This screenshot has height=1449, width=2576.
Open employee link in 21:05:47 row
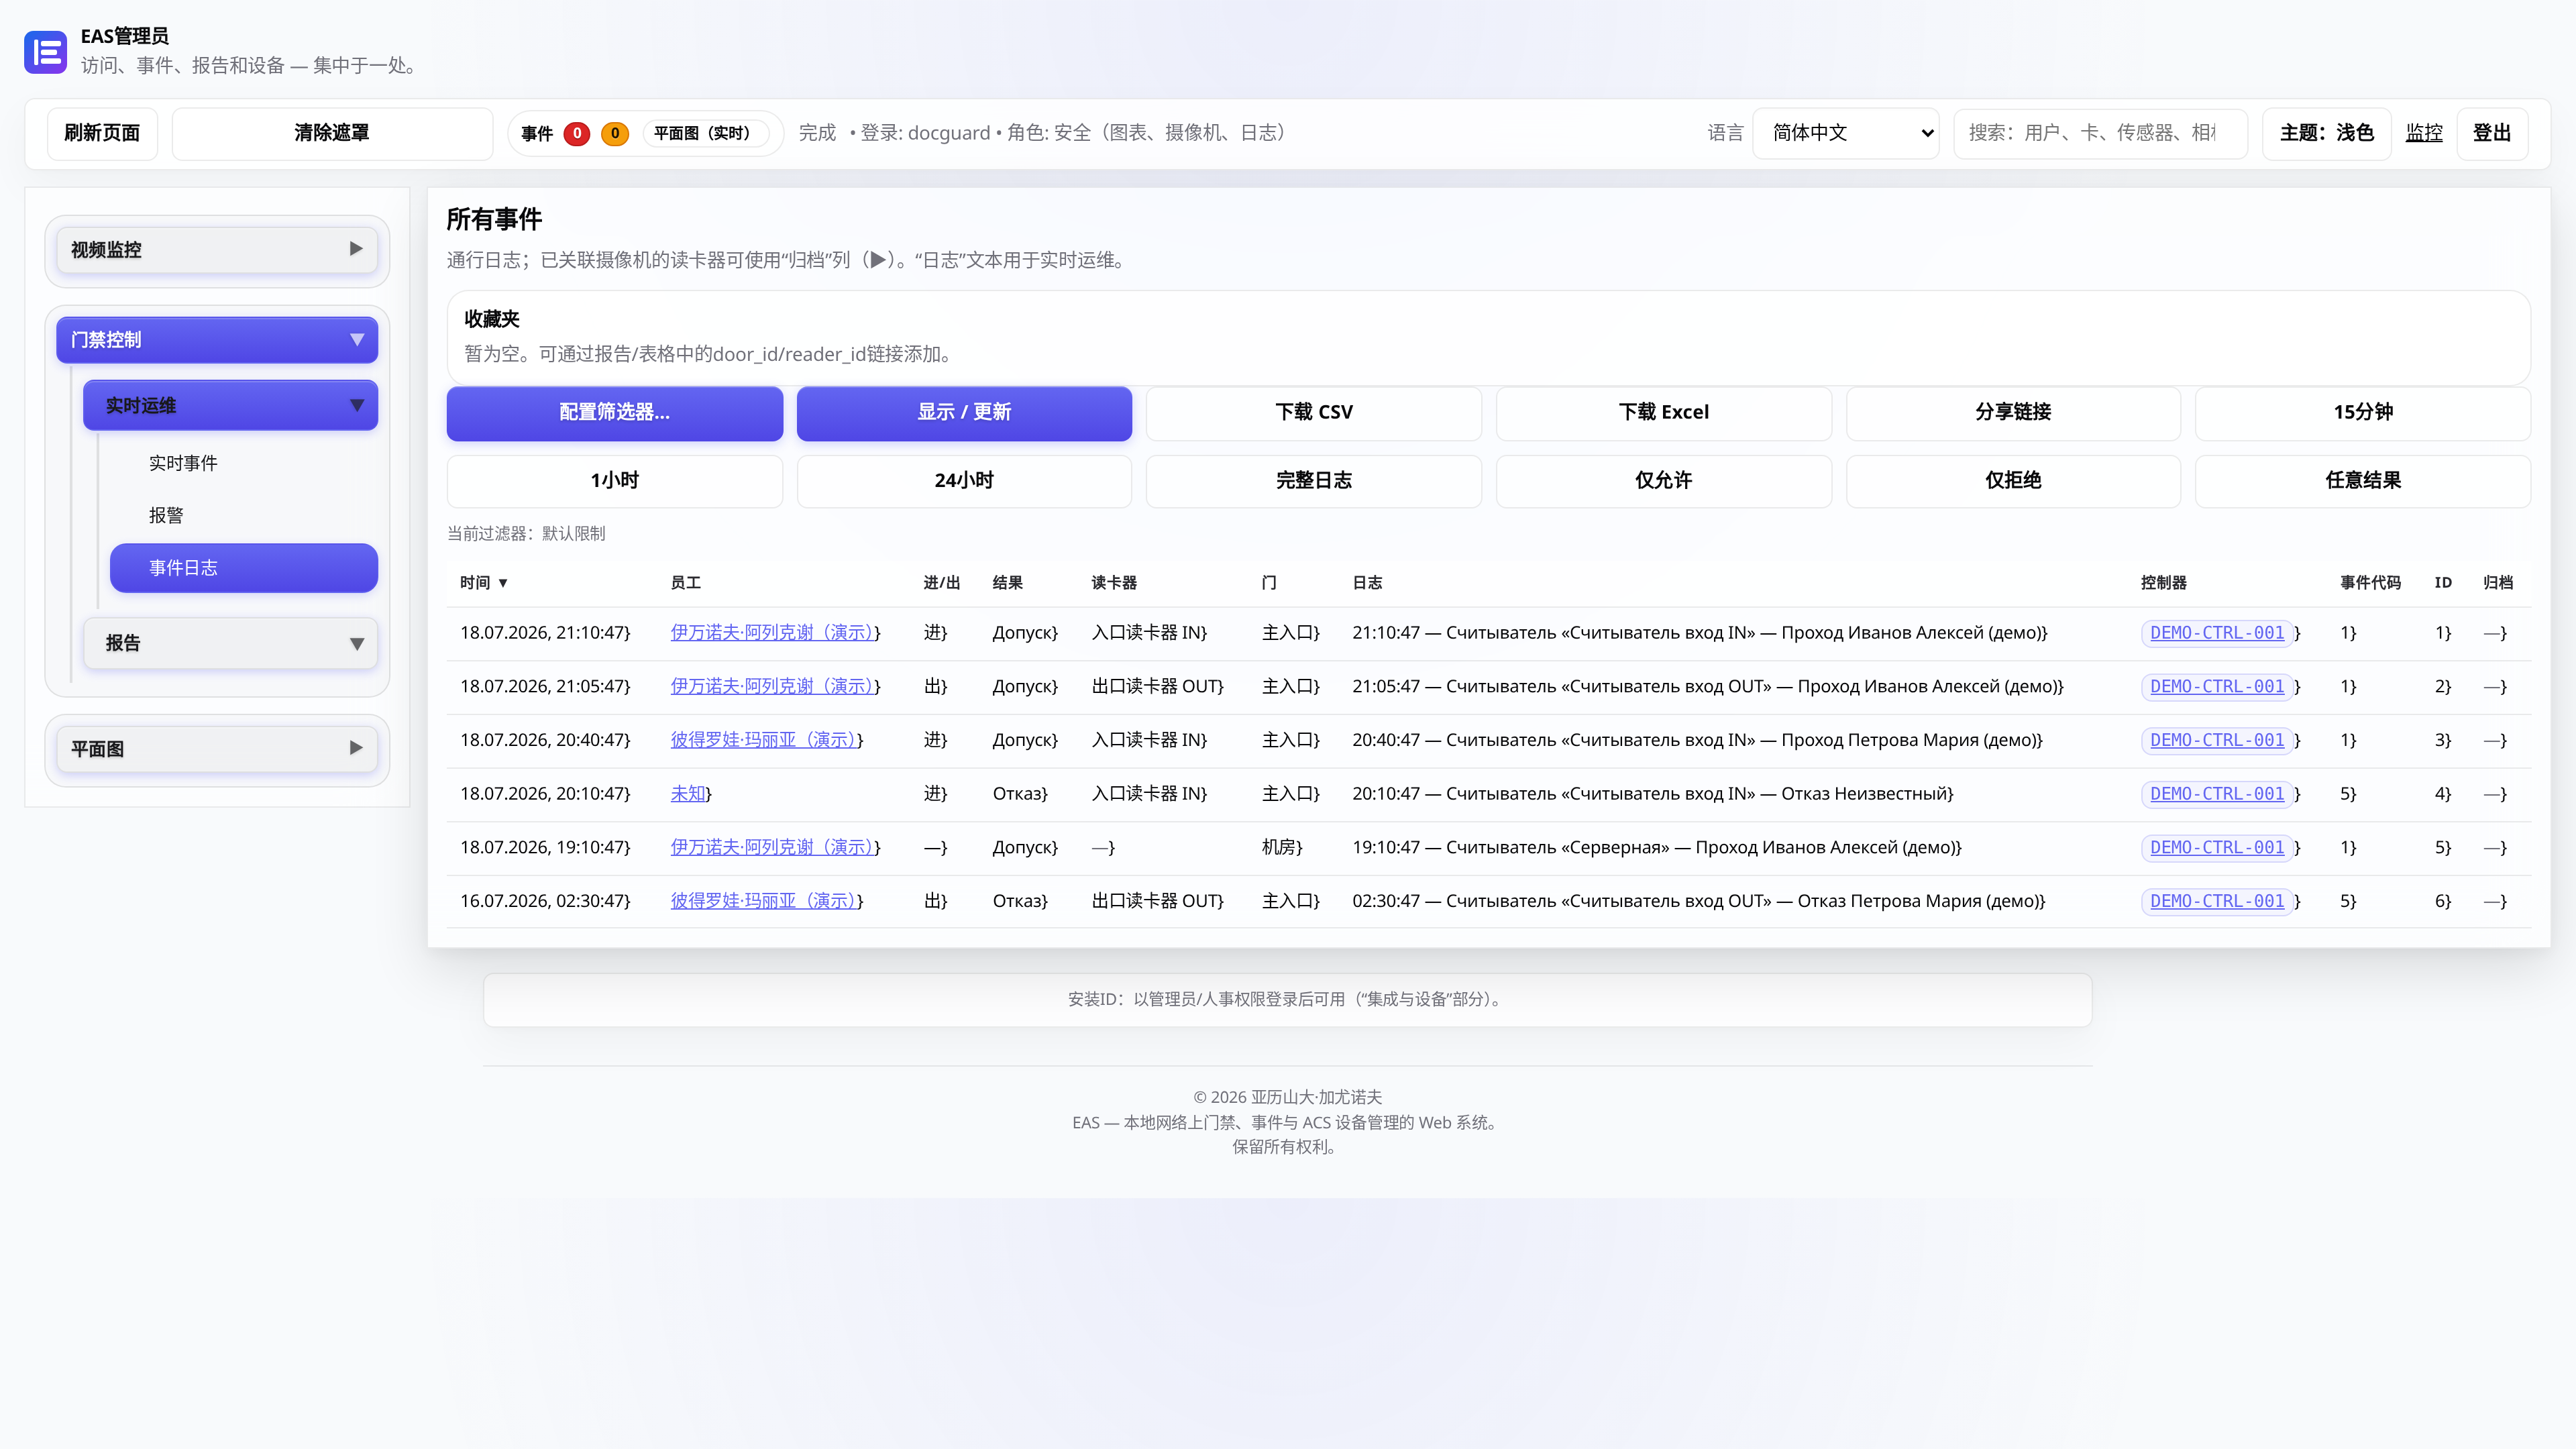[x=771, y=687]
